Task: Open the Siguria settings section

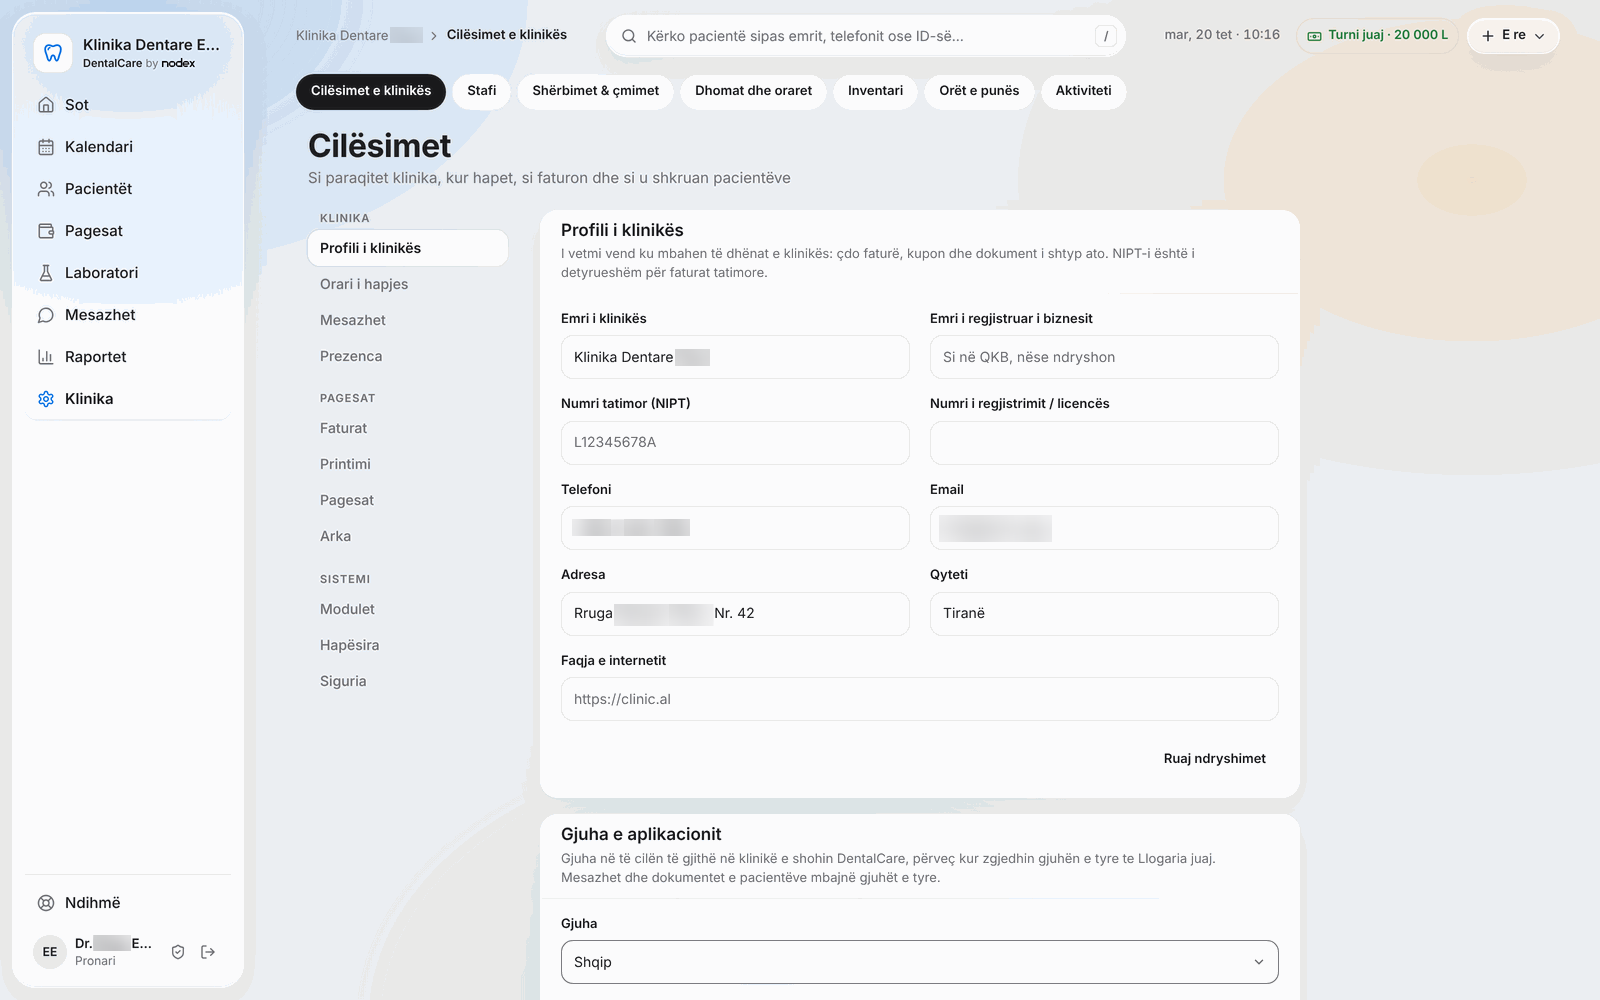Action: 408,681
